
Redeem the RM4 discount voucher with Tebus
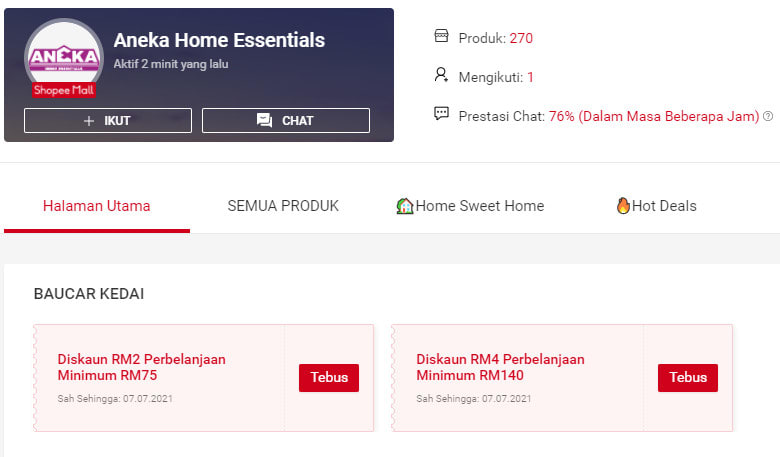click(688, 377)
